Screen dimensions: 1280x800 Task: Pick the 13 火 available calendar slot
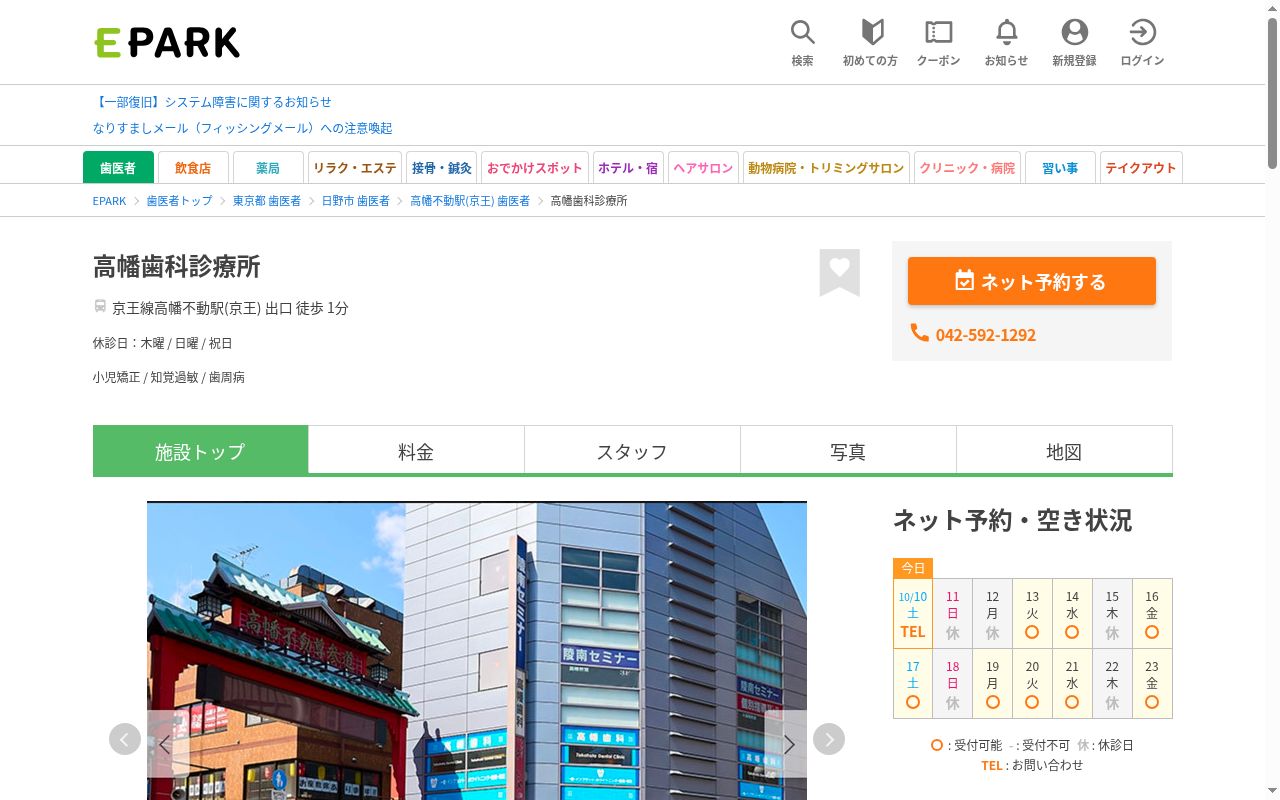pyautogui.click(x=1032, y=614)
